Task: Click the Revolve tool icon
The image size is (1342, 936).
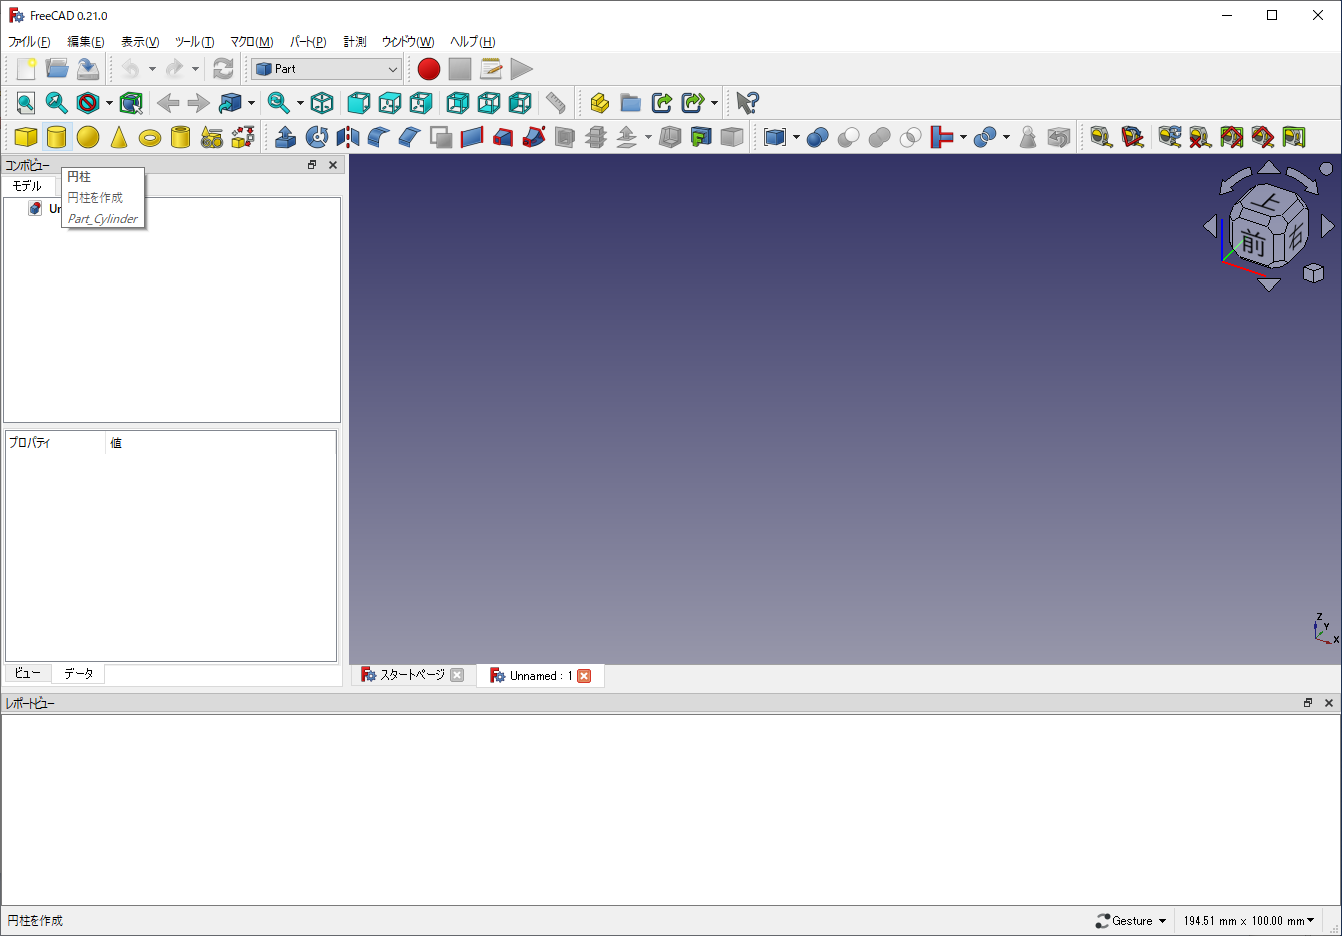Action: (317, 137)
